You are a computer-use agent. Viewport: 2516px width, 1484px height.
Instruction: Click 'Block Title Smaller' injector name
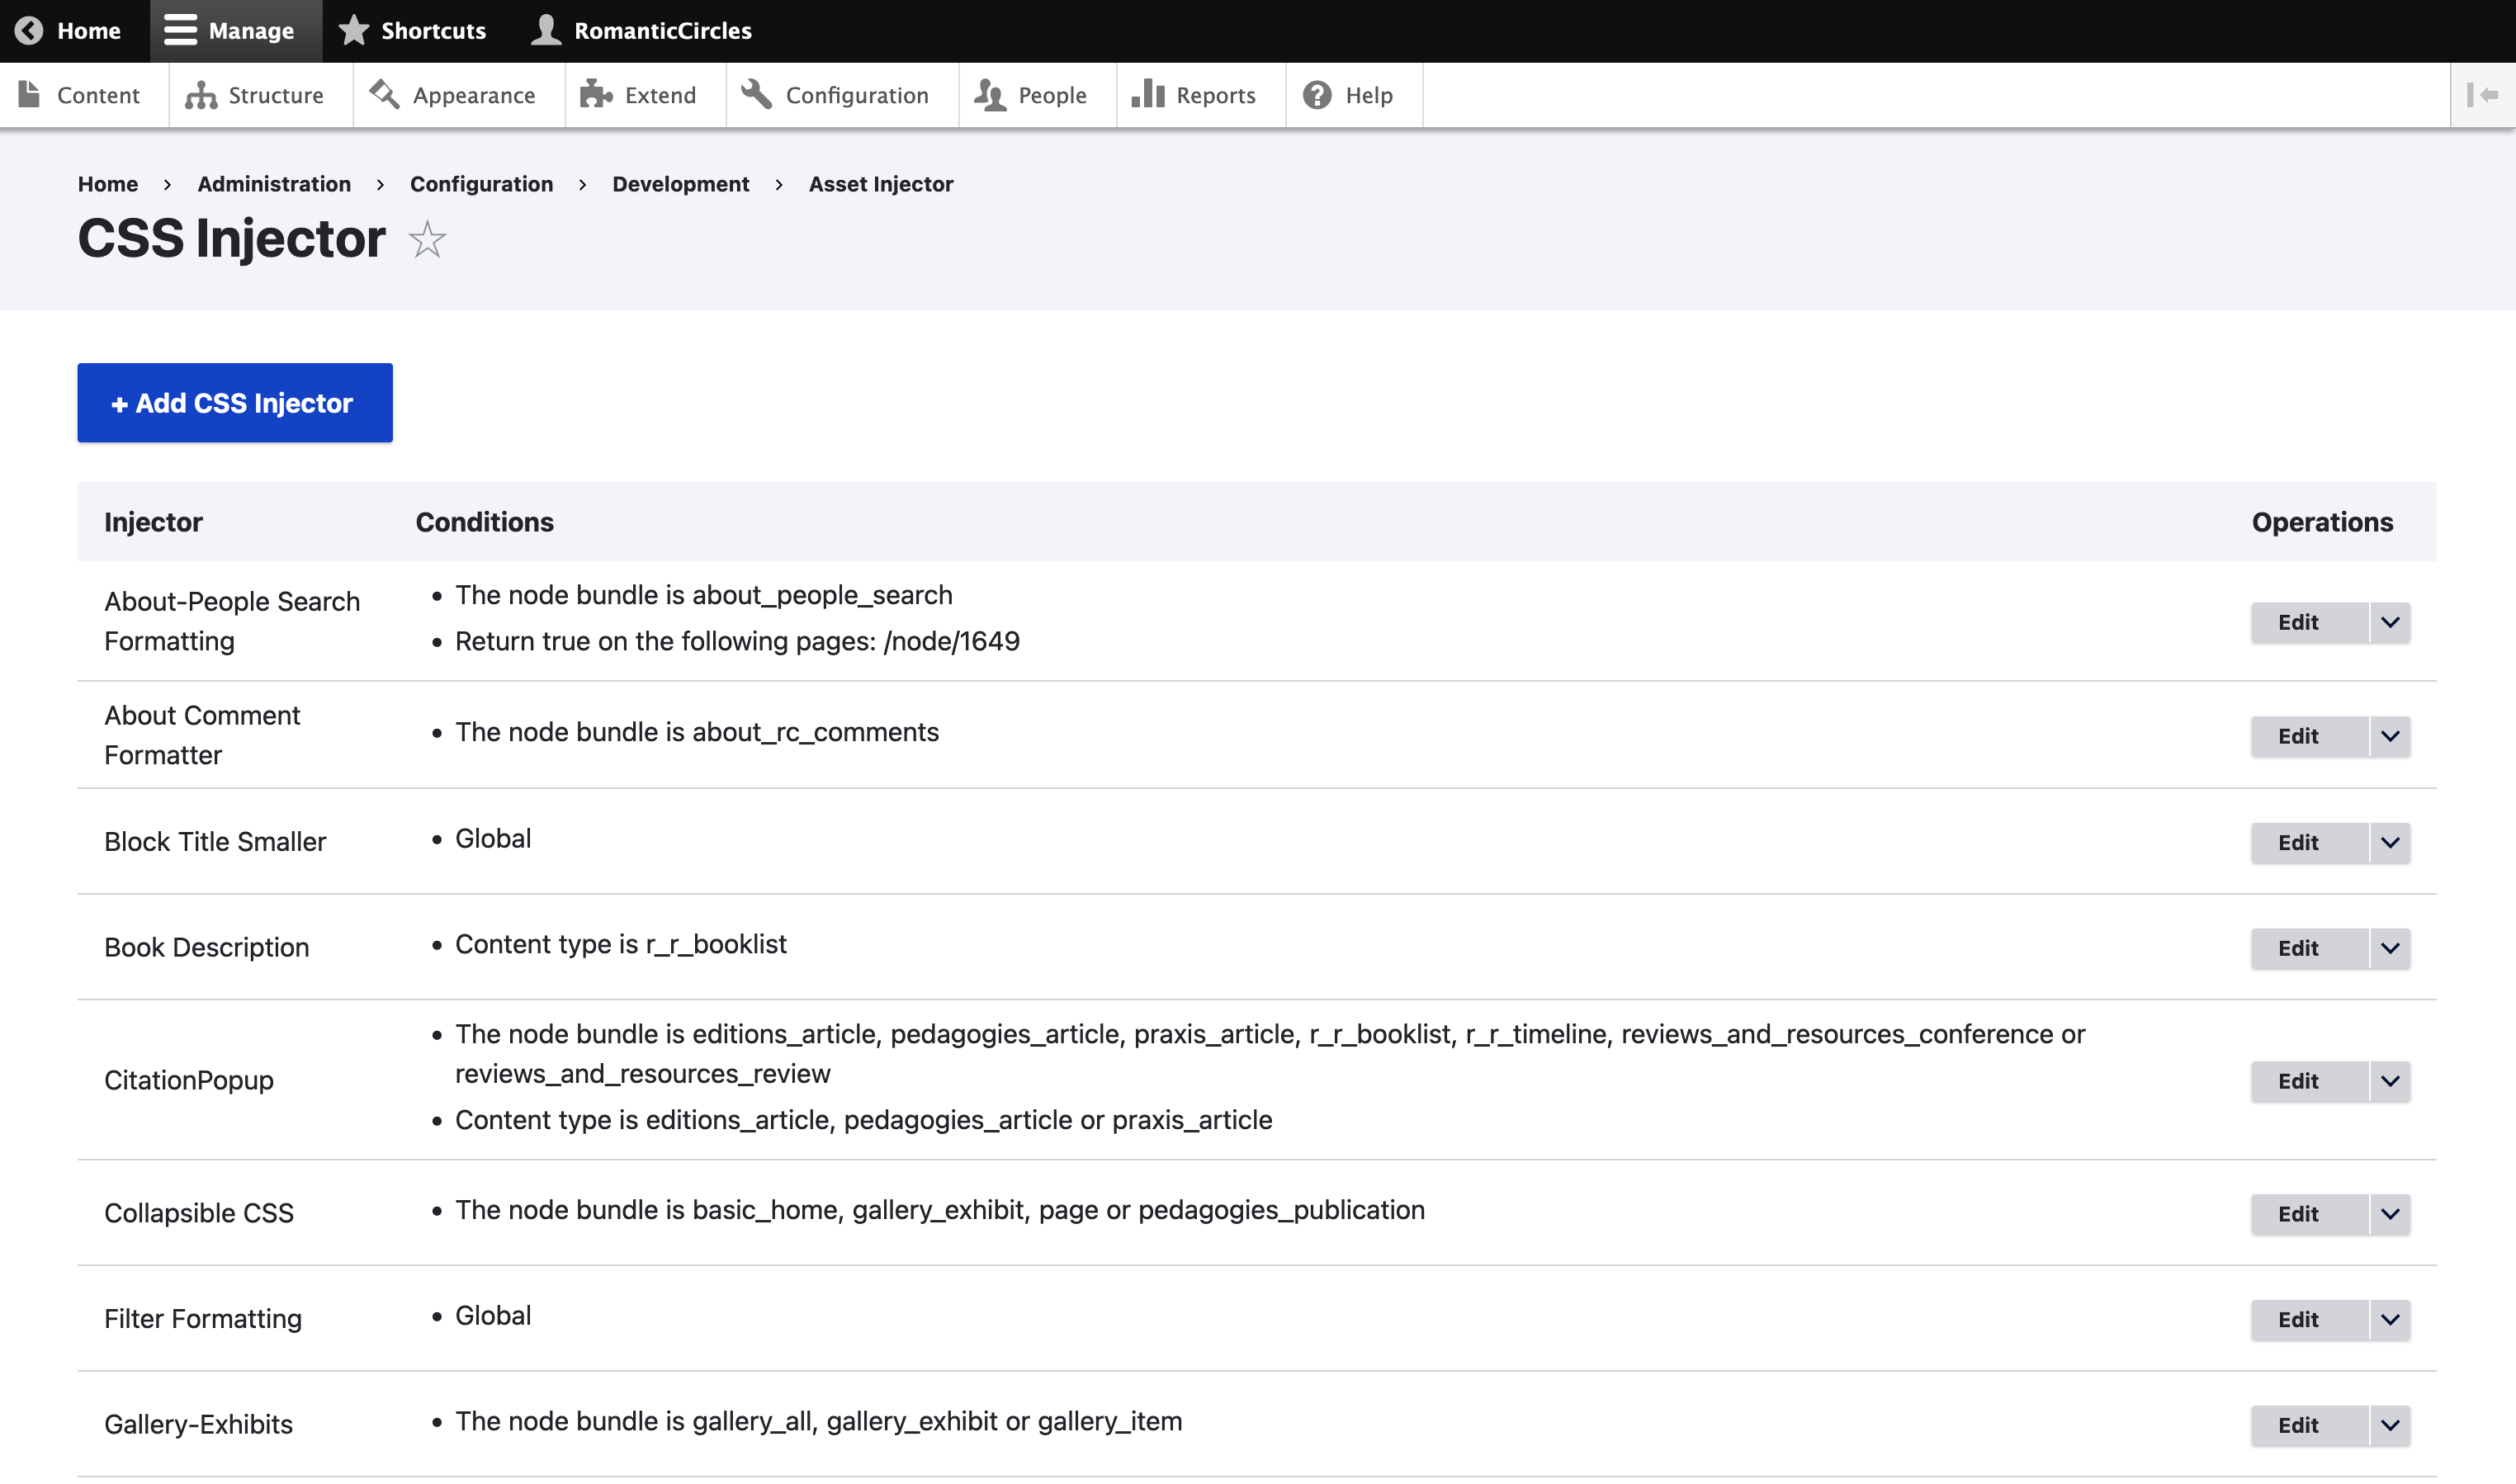pos(215,842)
